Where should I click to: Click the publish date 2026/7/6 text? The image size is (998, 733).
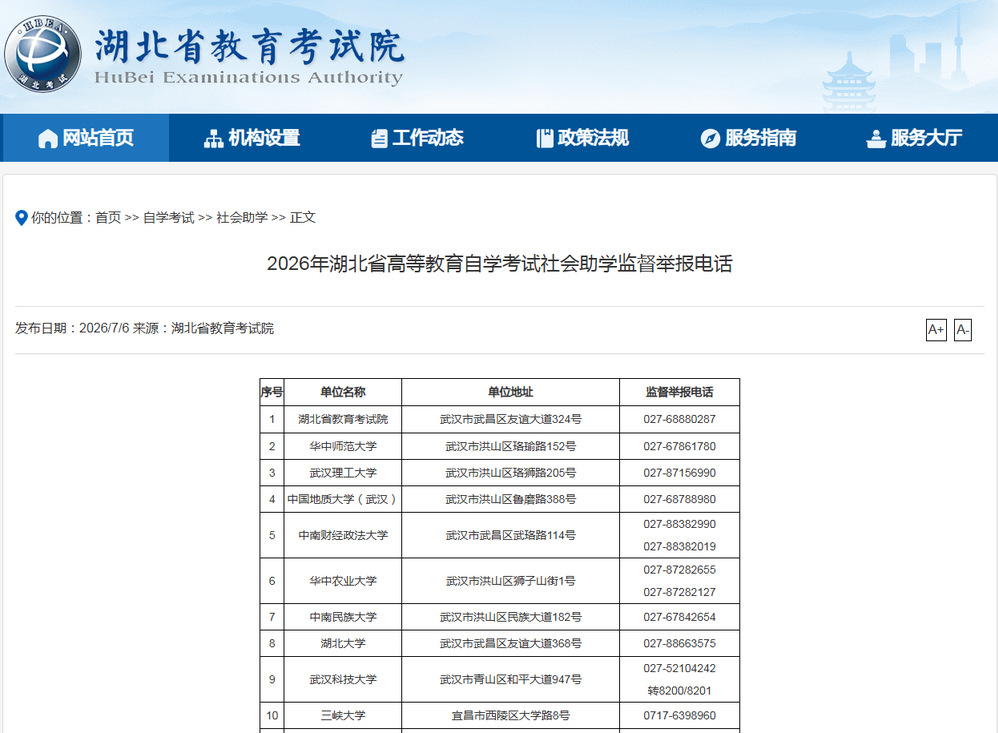tap(104, 328)
